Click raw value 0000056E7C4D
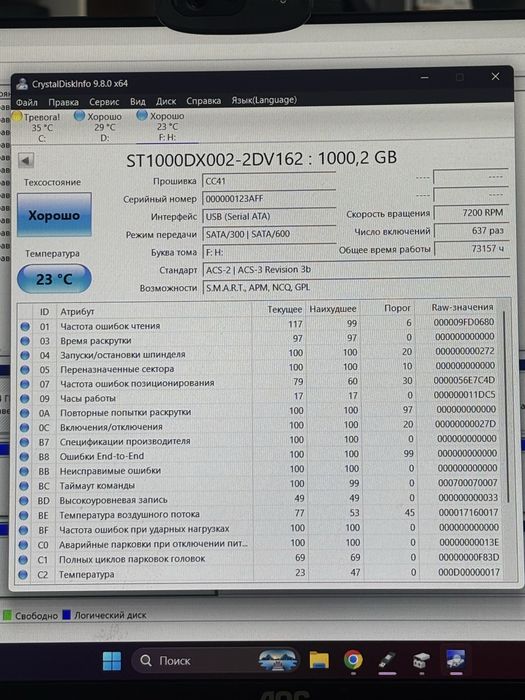 tap(464, 380)
